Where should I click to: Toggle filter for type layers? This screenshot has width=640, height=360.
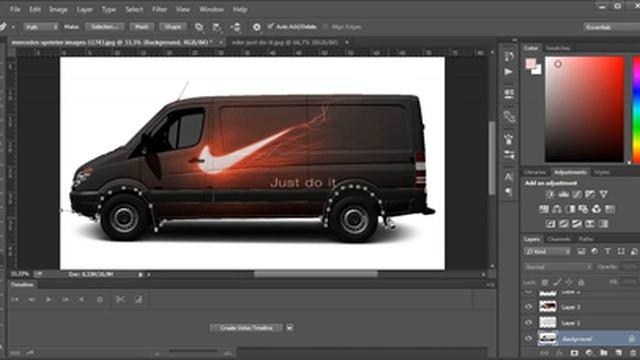[607, 251]
